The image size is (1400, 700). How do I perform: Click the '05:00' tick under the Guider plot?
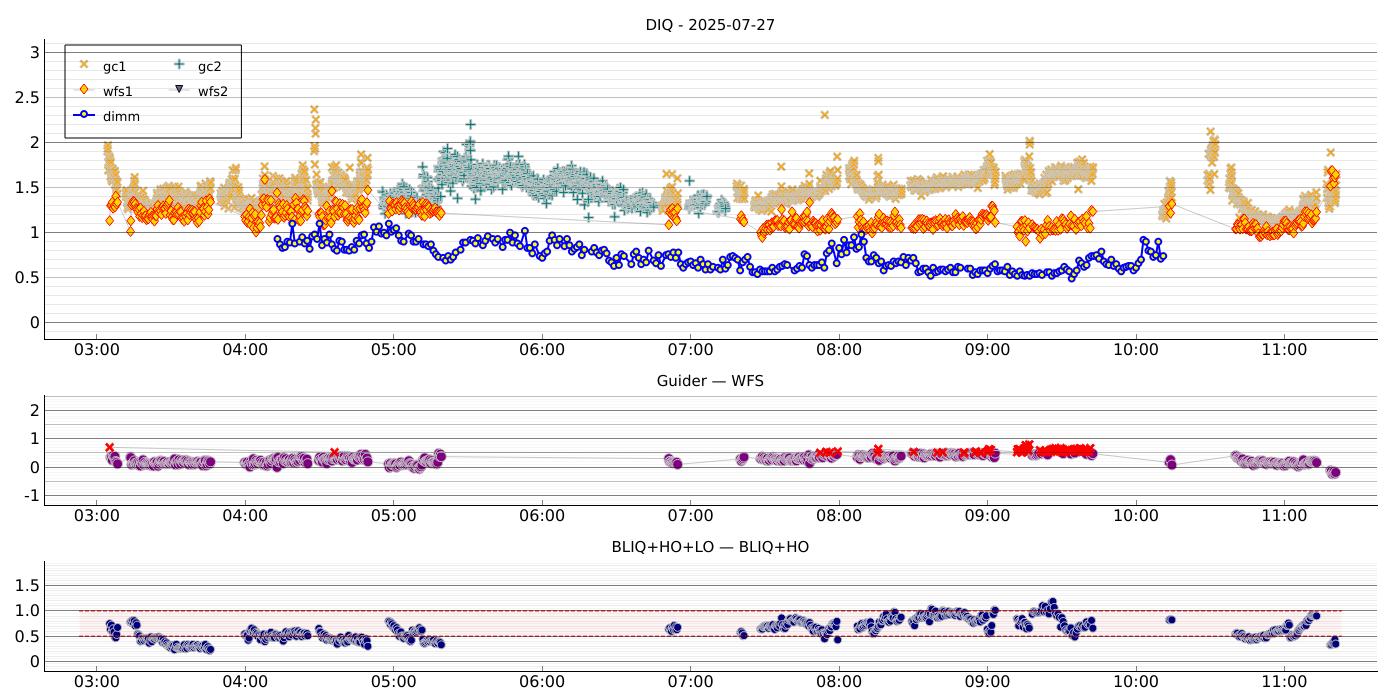point(393,516)
